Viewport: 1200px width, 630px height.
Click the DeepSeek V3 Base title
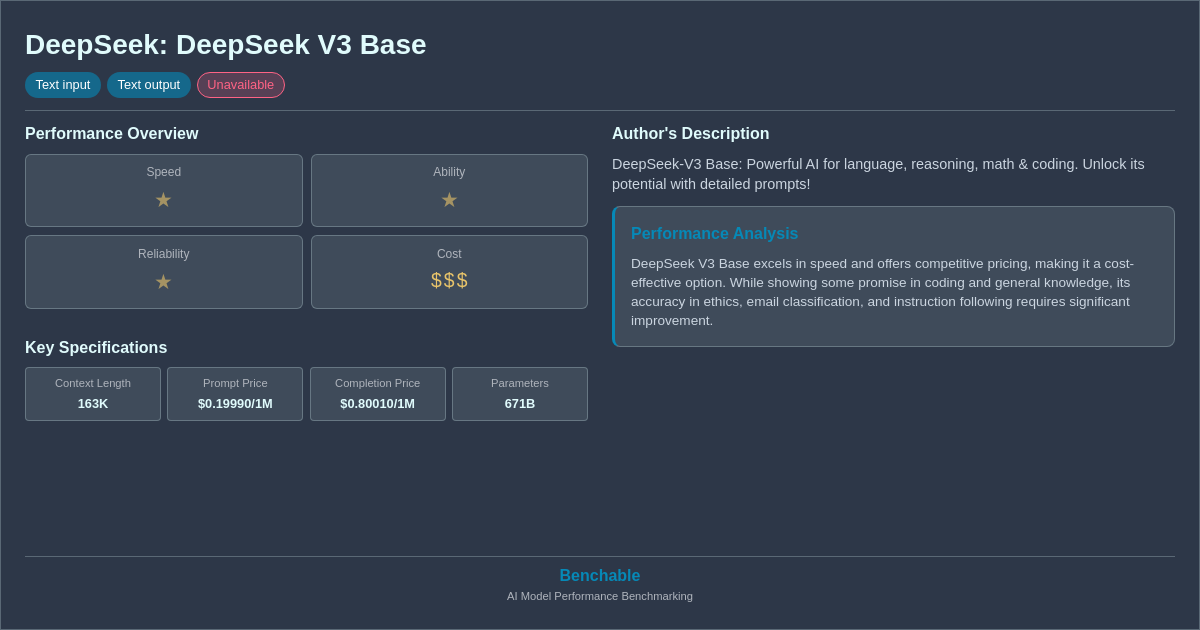[x=226, y=45]
